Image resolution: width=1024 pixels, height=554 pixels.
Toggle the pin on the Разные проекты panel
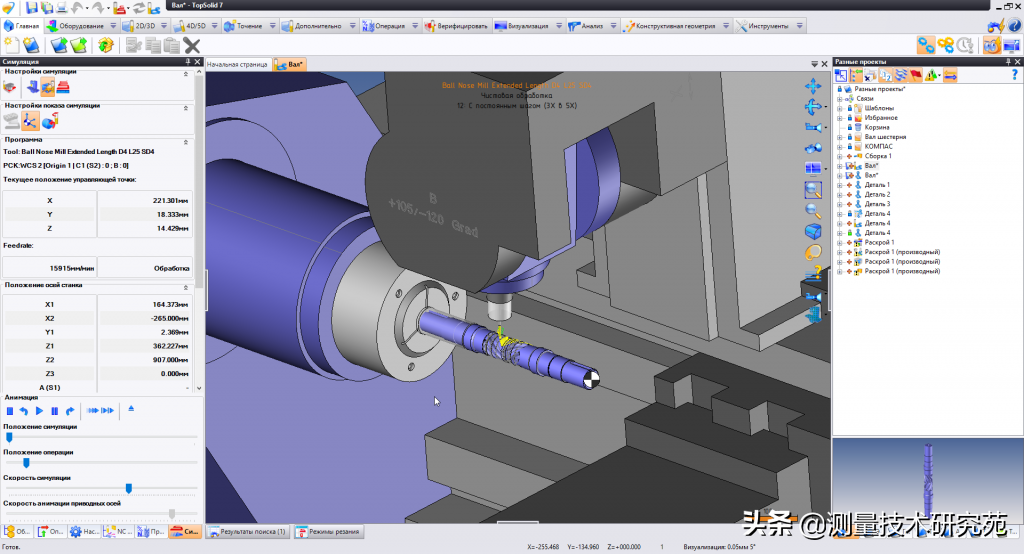(1008, 61)
